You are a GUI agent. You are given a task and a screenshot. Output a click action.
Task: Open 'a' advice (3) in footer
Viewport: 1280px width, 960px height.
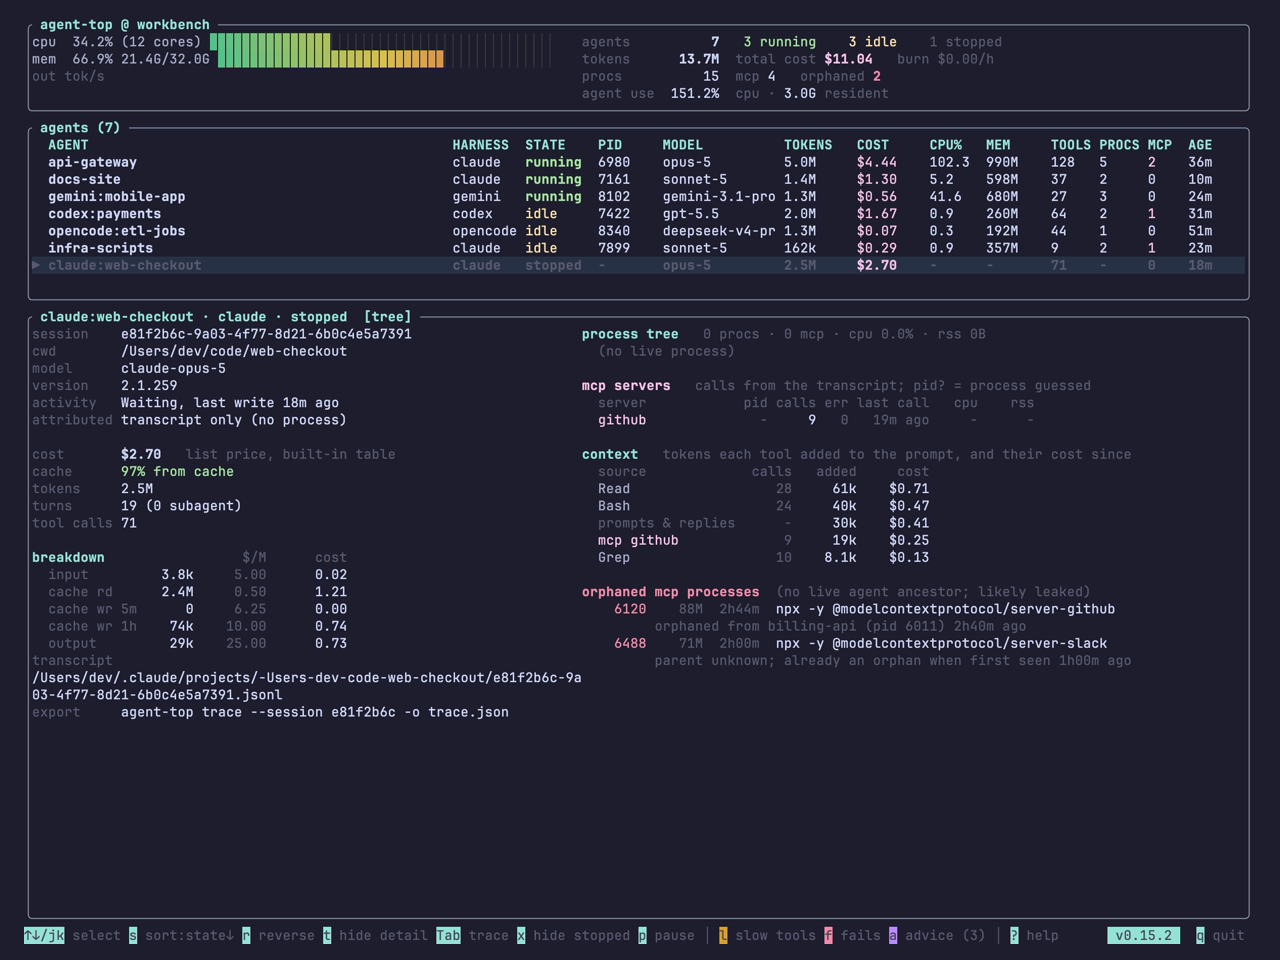[x=937, y=936]
